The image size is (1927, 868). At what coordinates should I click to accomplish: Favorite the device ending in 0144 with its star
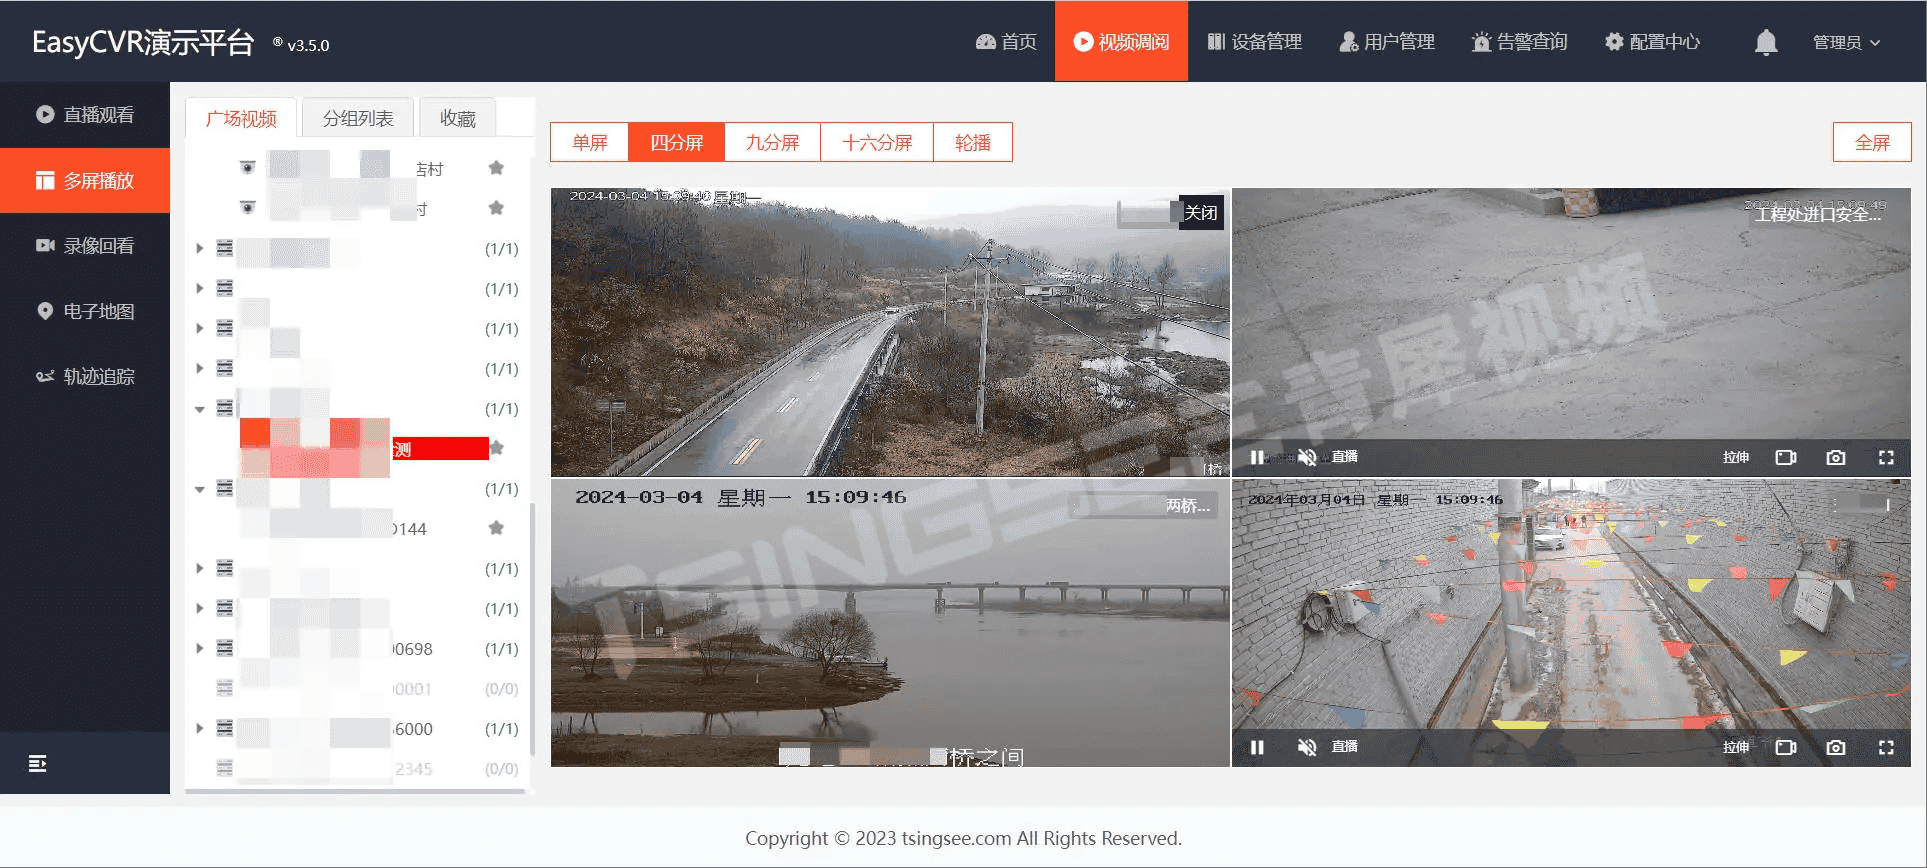tap(496, 528)
